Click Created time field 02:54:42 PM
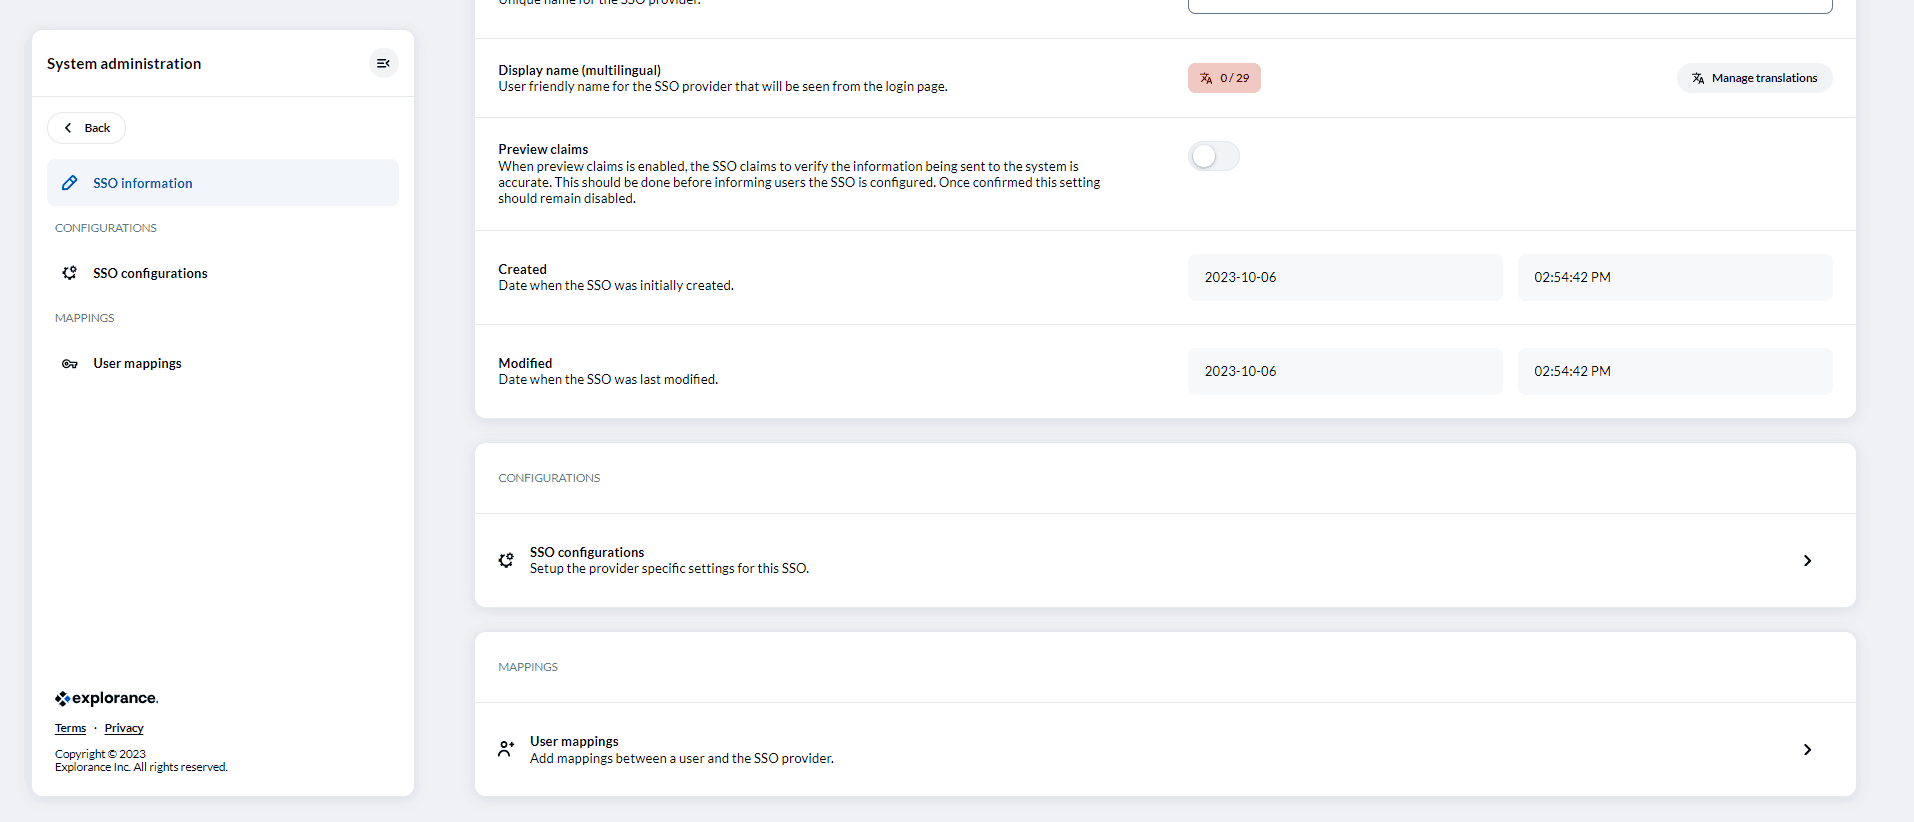 [1675, 277]
